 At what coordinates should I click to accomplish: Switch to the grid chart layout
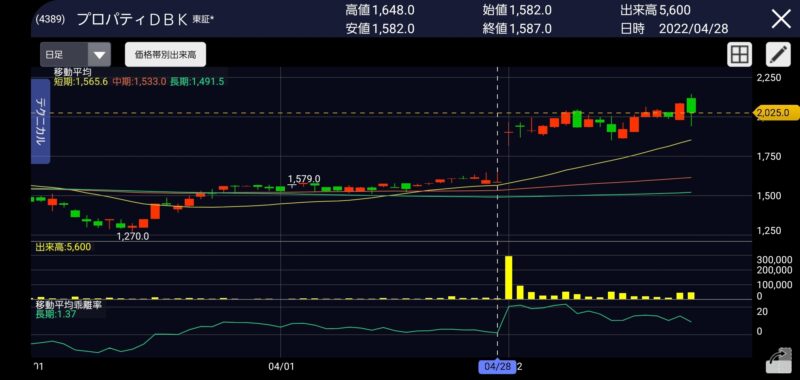point(739,55)
